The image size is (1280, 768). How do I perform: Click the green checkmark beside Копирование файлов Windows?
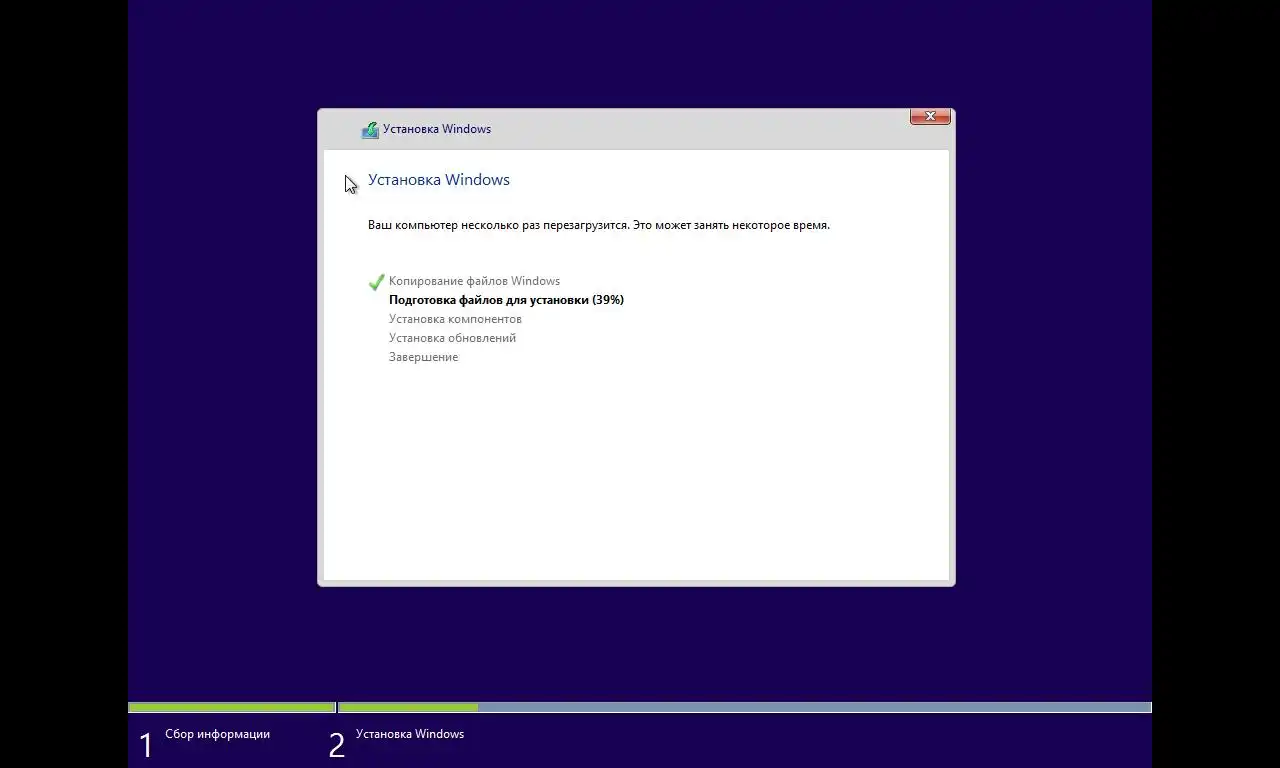[376, 282]
